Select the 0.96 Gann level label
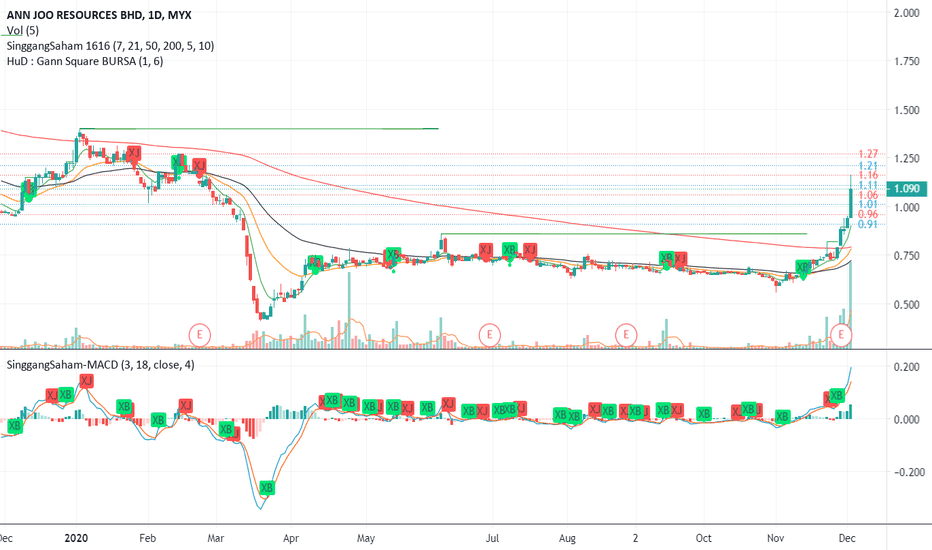 tap(868, 214)
